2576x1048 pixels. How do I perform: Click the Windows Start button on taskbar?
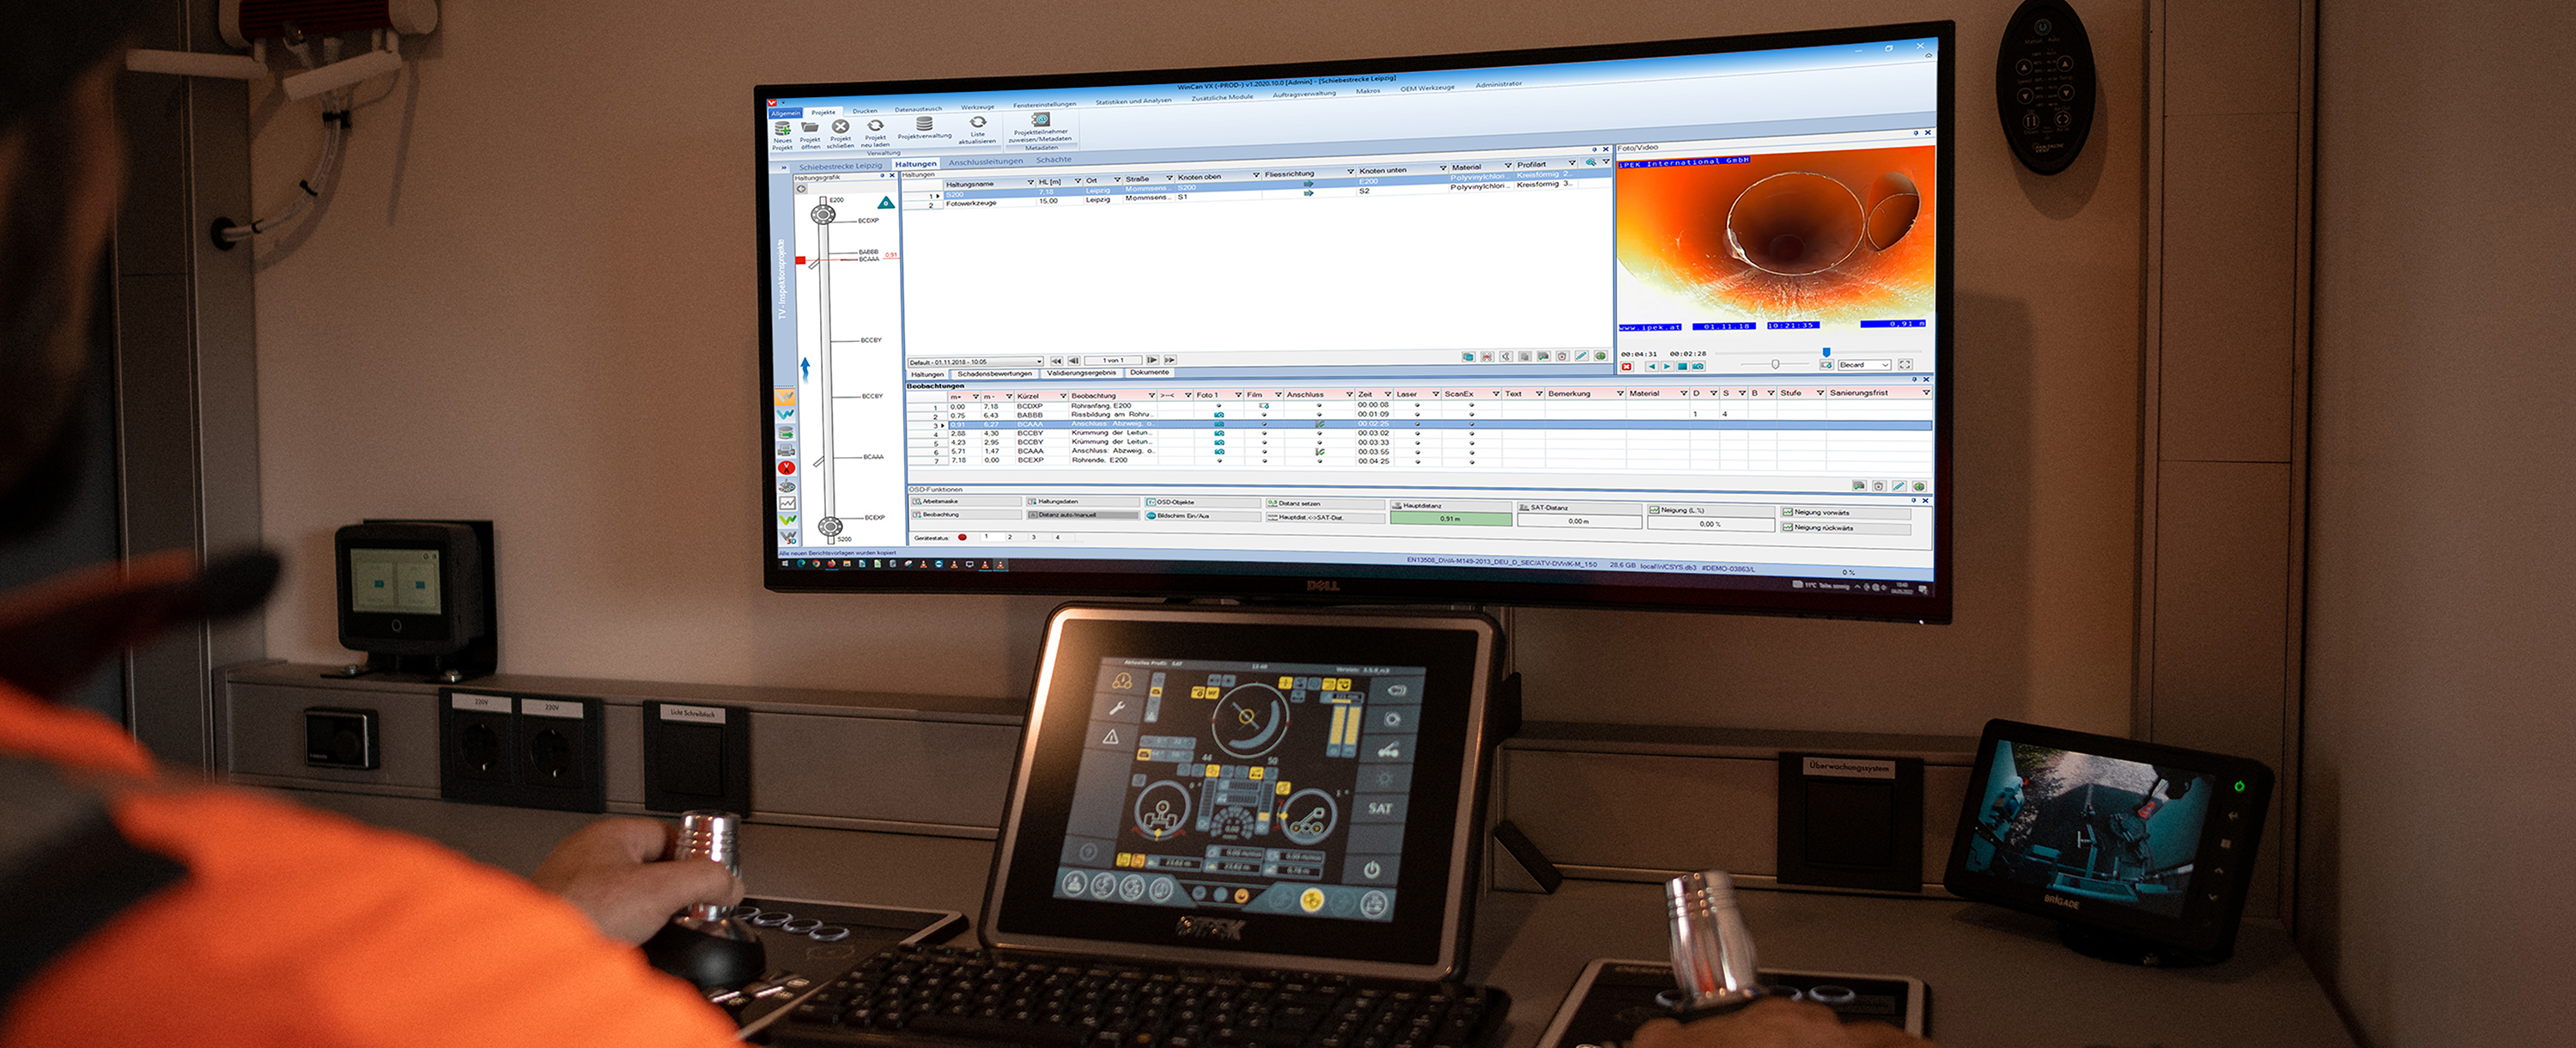[785, 563]
